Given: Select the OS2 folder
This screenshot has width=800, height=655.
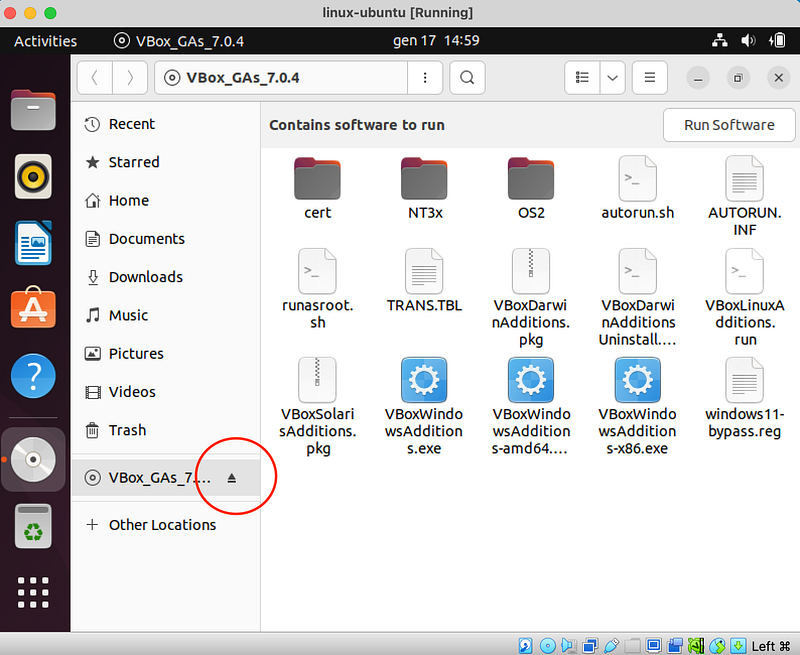Looking at the screenshot, I should pyautogui.click(x=531, y=188).
